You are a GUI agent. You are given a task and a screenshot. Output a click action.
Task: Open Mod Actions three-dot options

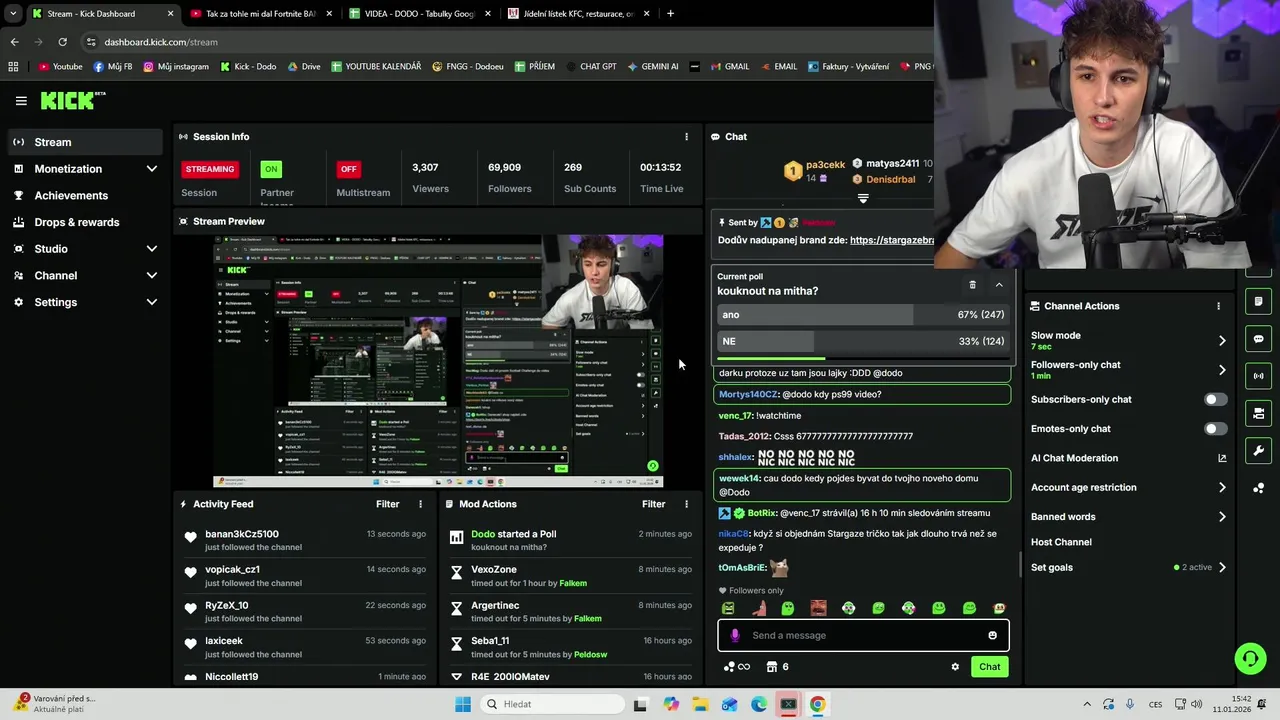coord(686,504)
